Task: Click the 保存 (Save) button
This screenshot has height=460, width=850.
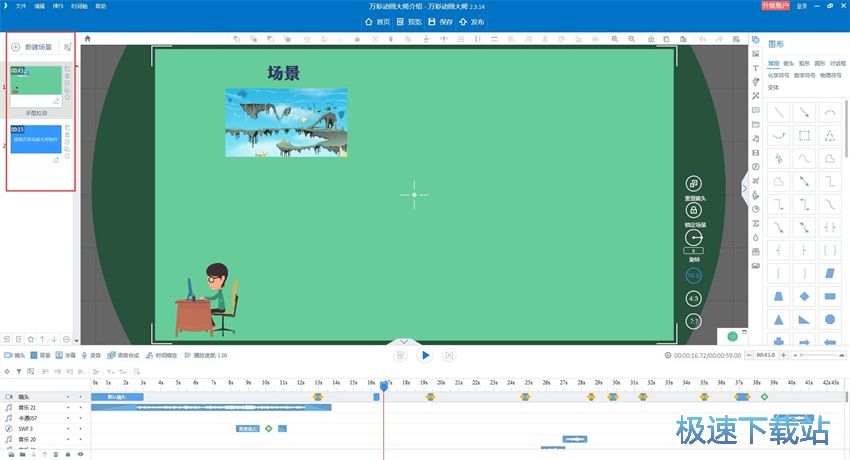Action: pos(440,22)
